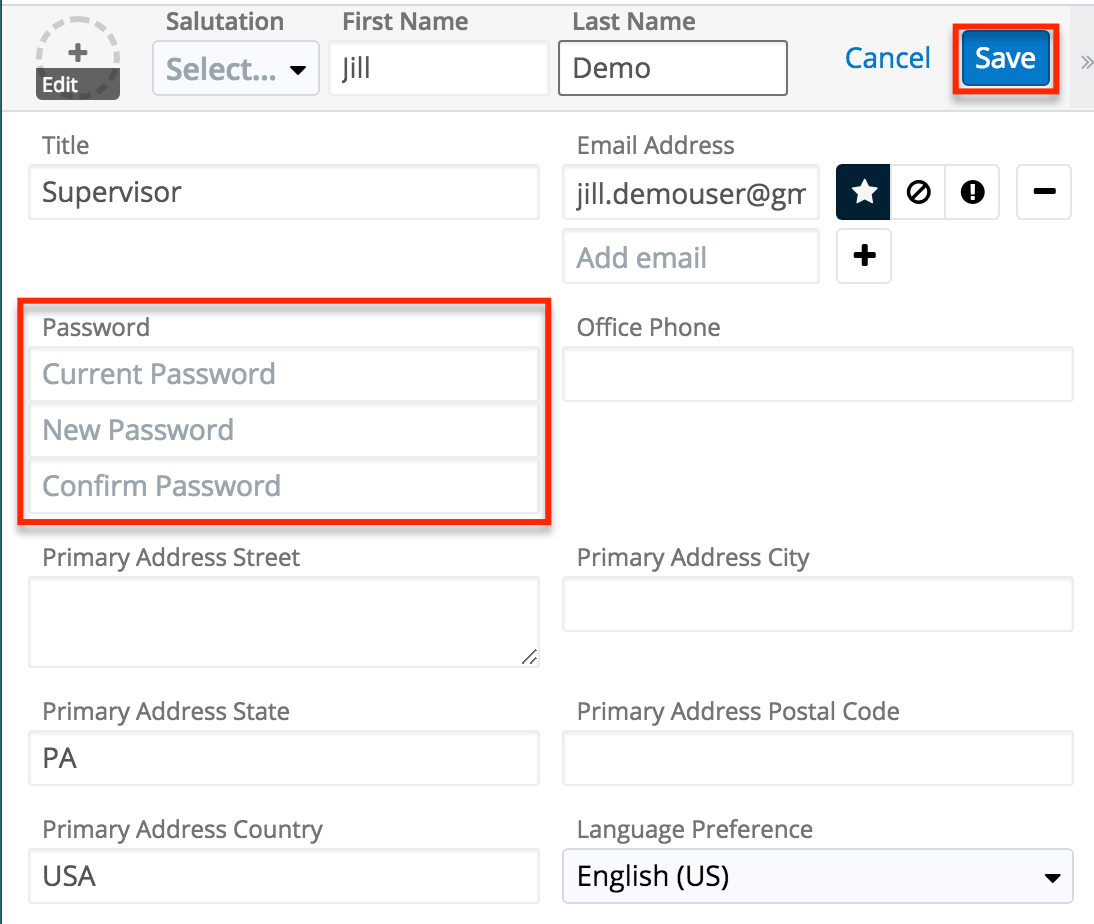Screen dimensions: 1094x924
Task: Mark email as primary with star icon
Action: coord(864,192)
